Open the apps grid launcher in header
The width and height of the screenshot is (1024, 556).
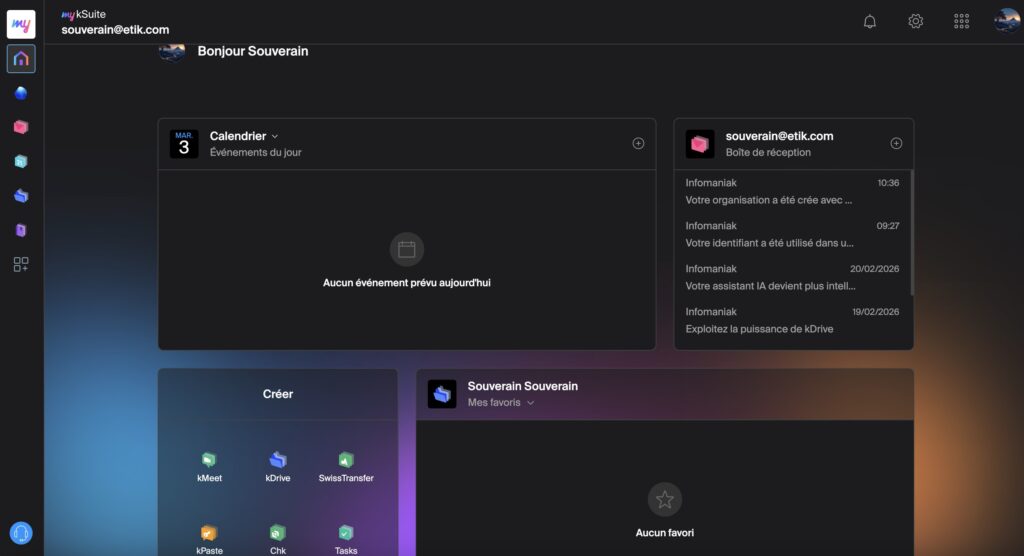(961, 22)
